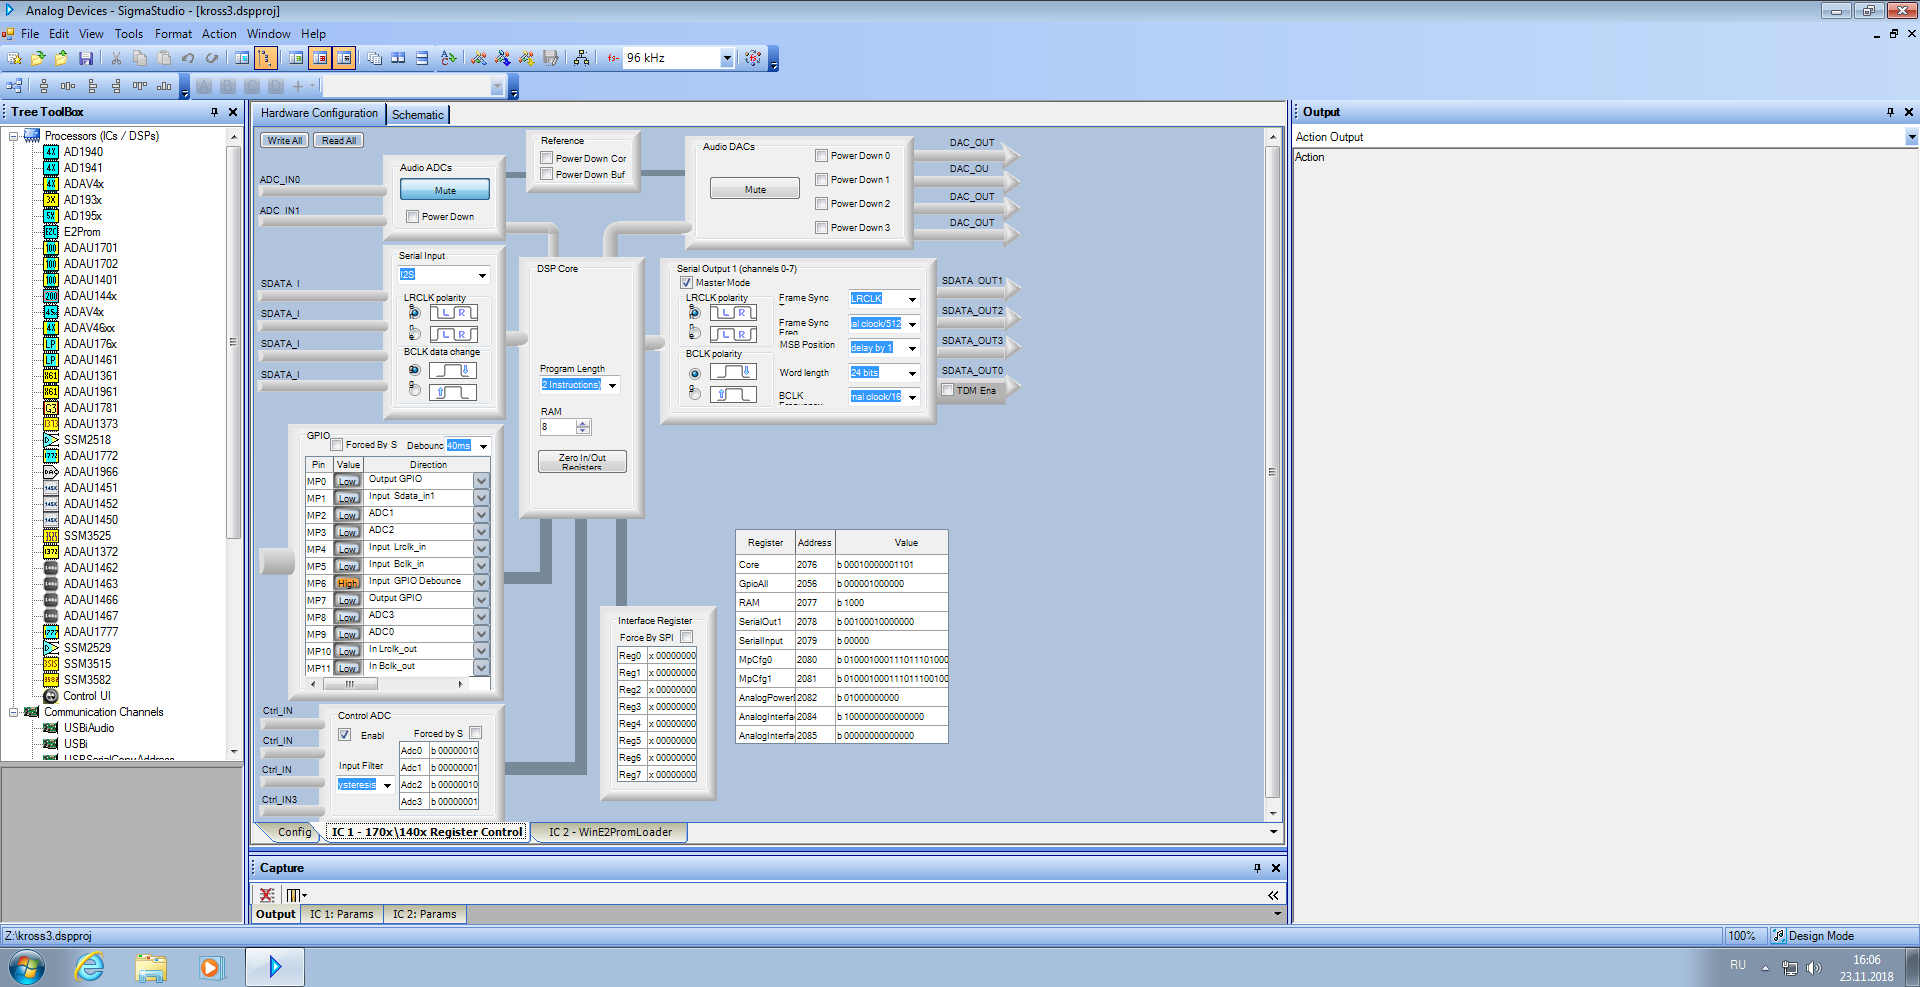Click the New Project toolbar icon
Screen dimensions: 1920x987
click(x=14, y=58)
